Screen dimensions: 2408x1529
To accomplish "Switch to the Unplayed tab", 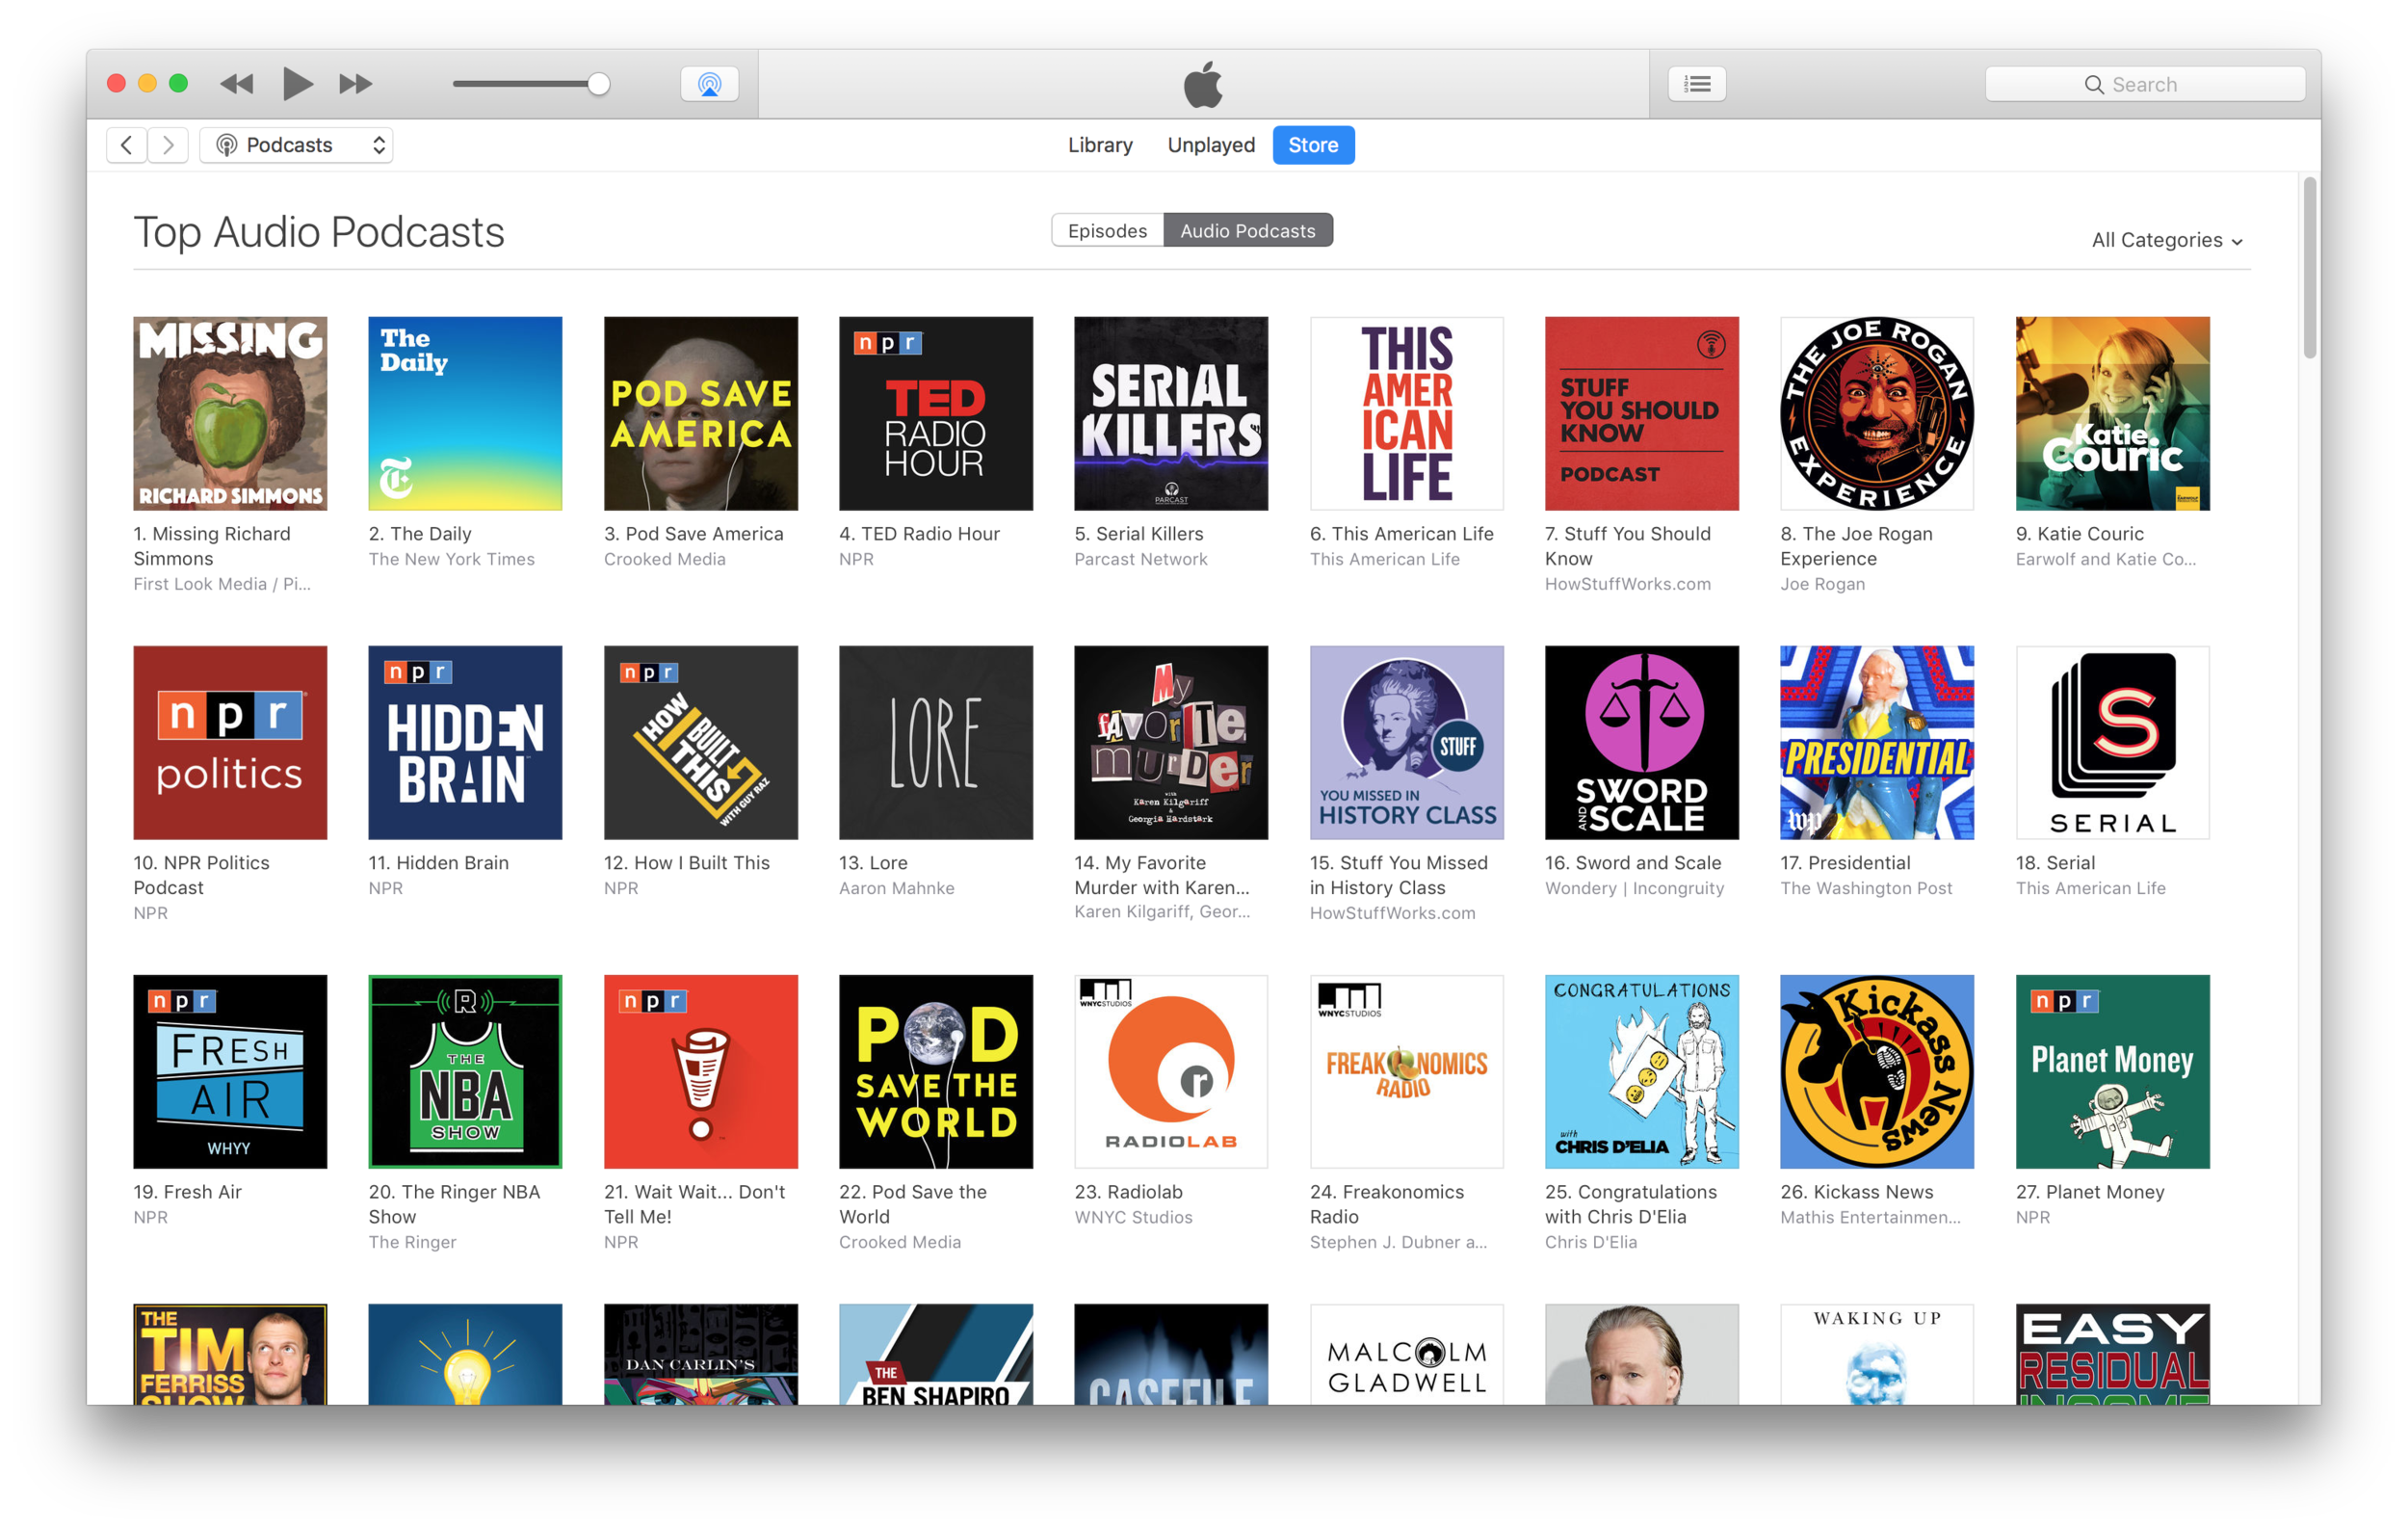I will coord(1211,145).
